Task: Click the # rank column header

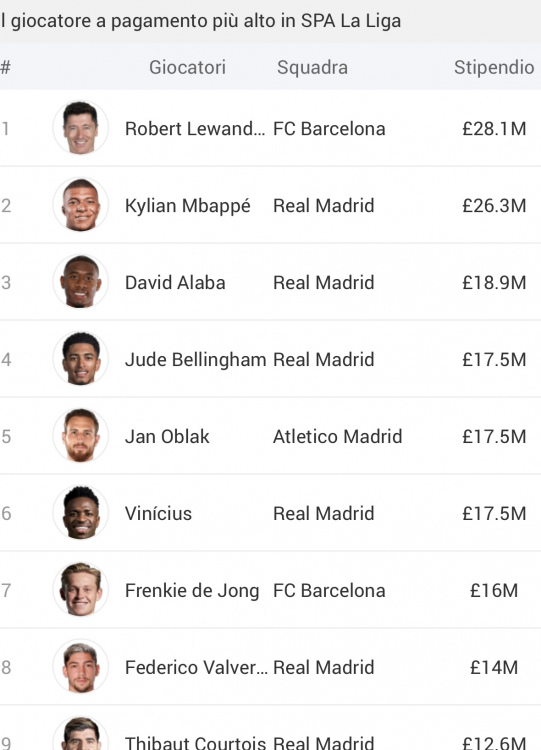Action: point(5,67)
